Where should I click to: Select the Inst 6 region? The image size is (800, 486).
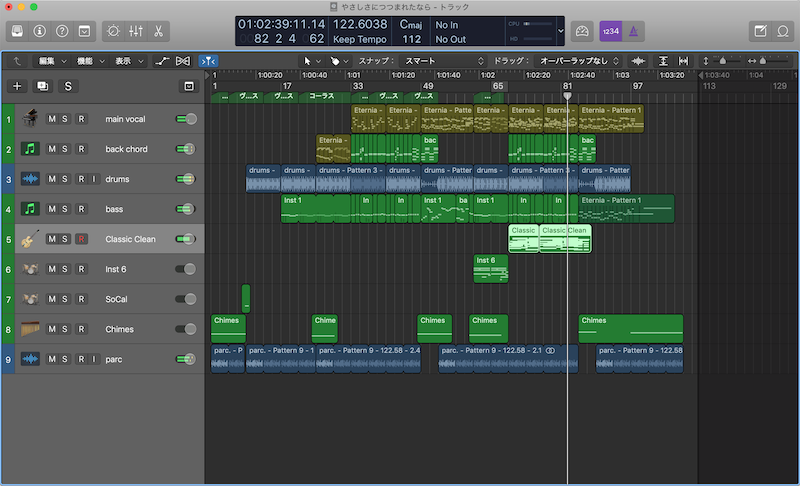click(x=490, y=269)
